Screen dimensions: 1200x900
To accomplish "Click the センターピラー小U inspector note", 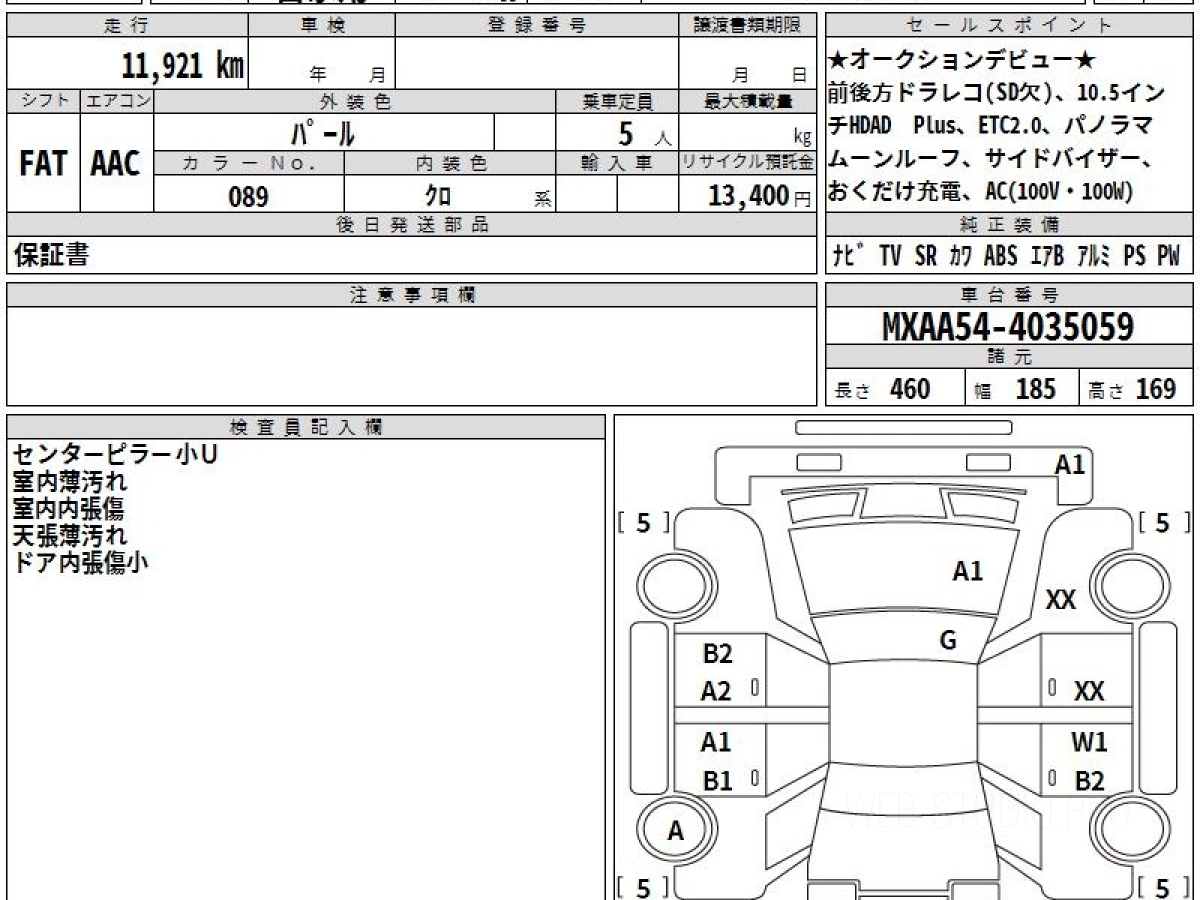I will (x=114, y=454).
